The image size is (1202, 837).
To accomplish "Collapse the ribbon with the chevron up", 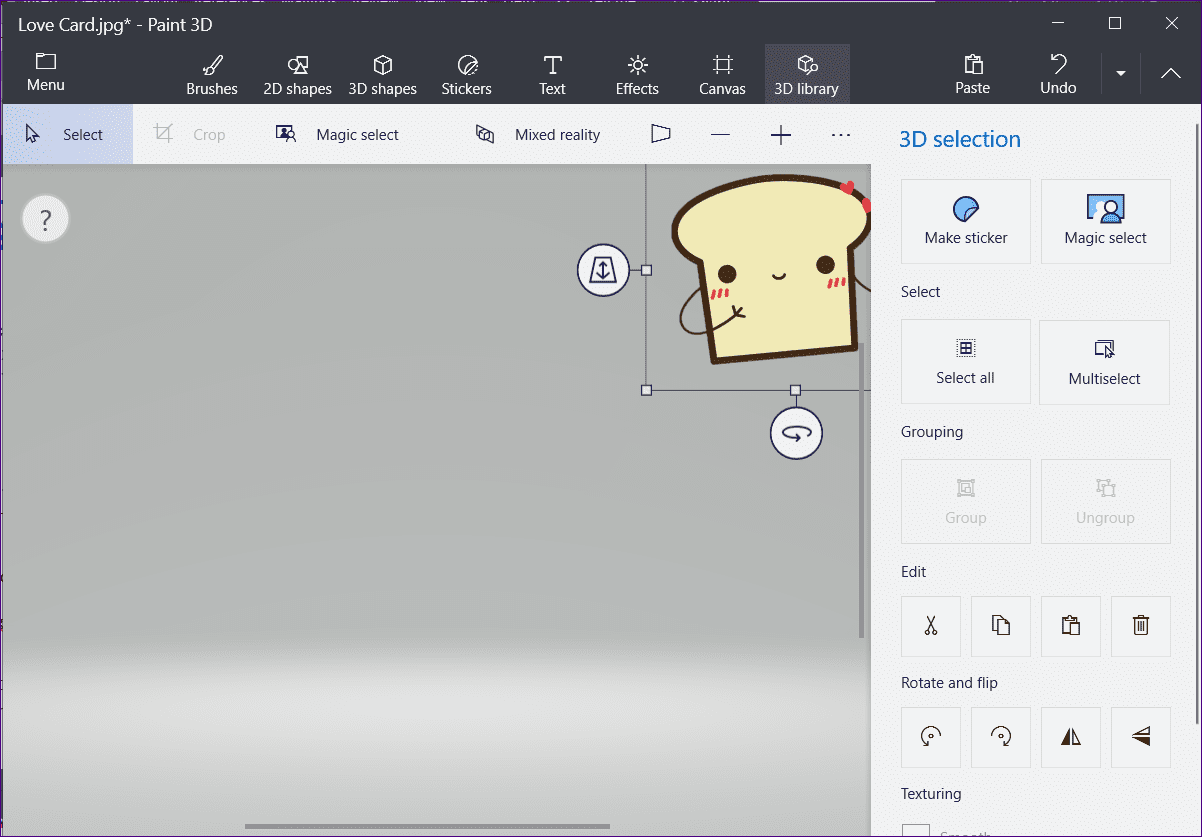I will (1170, 73).
